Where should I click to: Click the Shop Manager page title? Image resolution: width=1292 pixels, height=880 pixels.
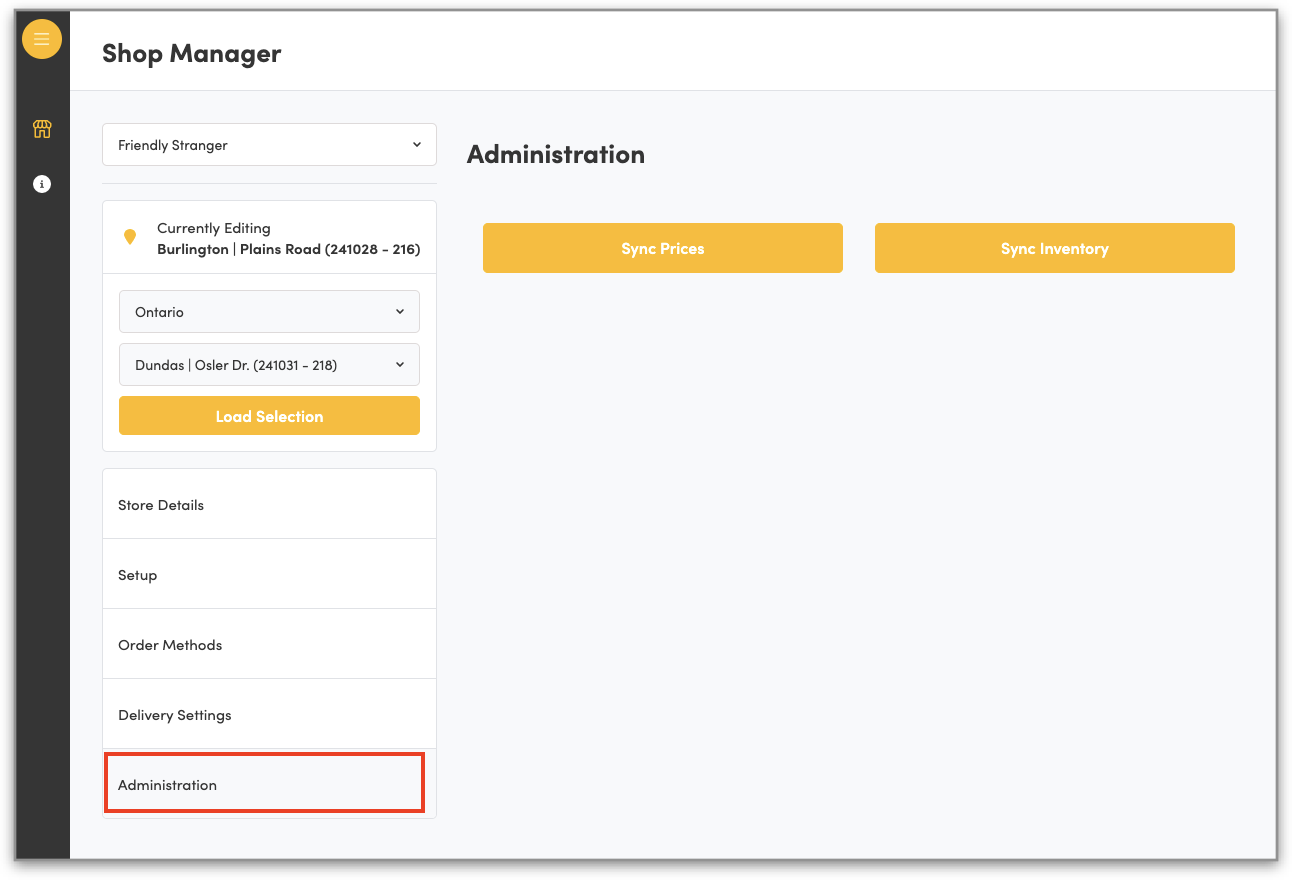(192, 53)
